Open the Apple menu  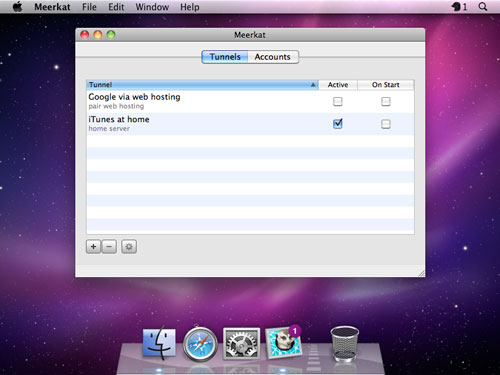coord(18,7)
